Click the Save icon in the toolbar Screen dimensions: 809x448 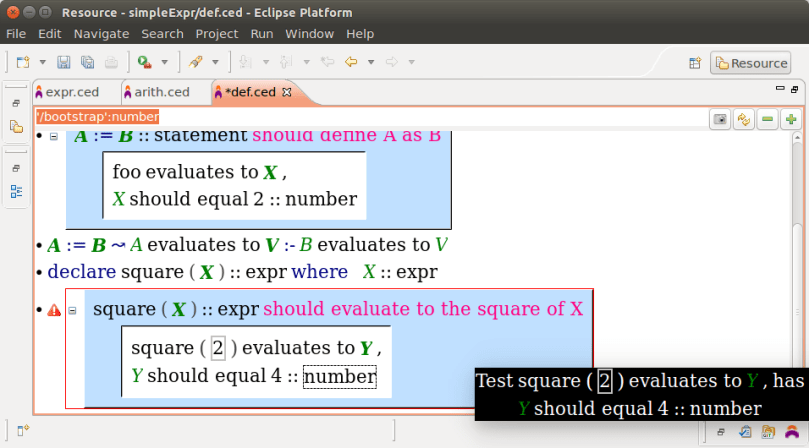click(x=64, y=62)
